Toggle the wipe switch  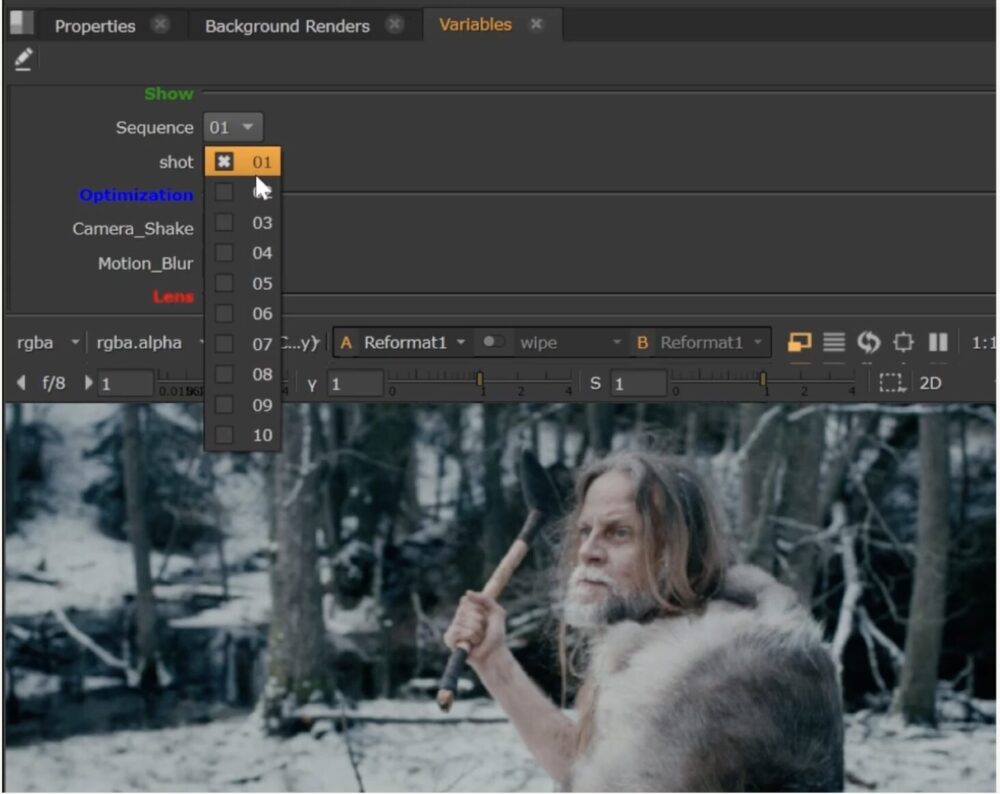pos(492,342)
